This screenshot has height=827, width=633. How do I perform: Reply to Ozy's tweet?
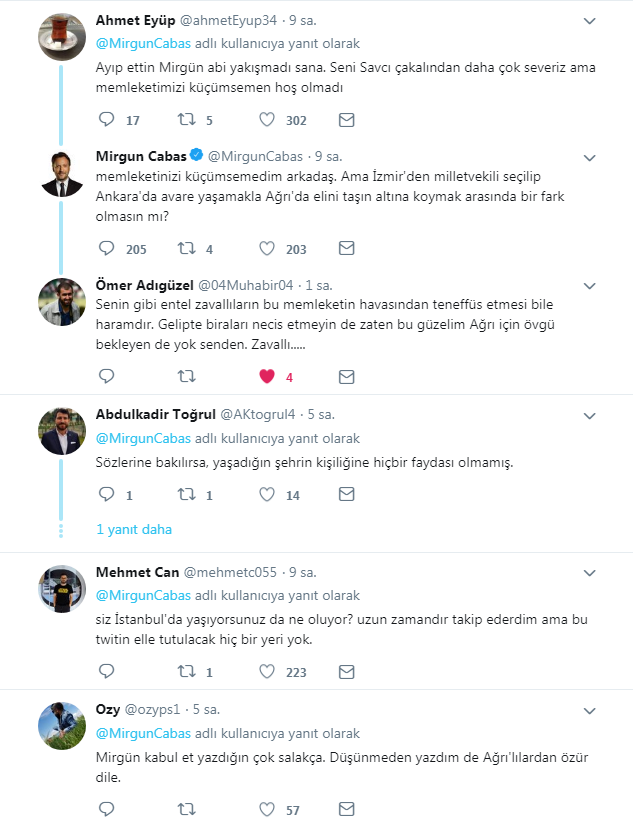108,809
